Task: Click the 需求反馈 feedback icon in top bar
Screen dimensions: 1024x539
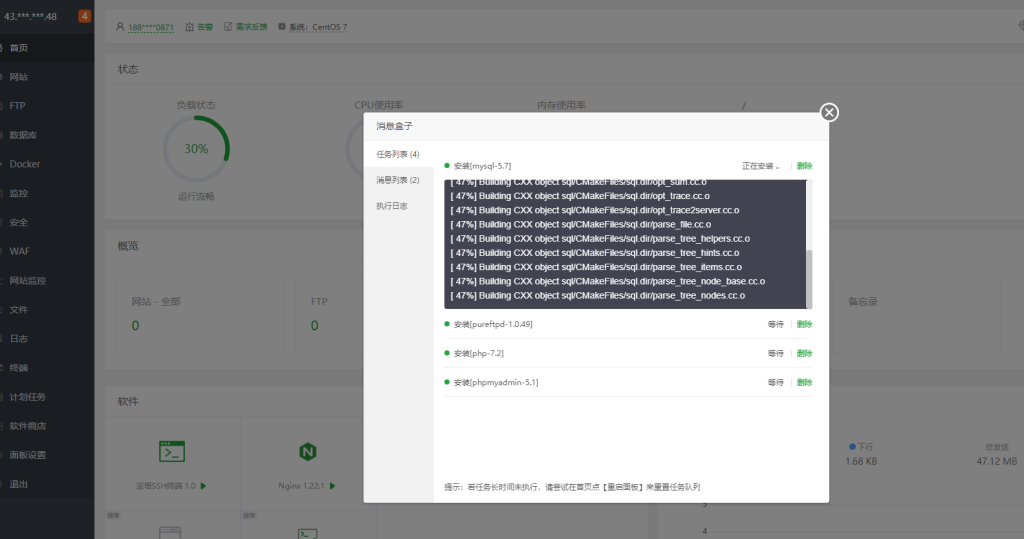Action: (x=228, y=26)
